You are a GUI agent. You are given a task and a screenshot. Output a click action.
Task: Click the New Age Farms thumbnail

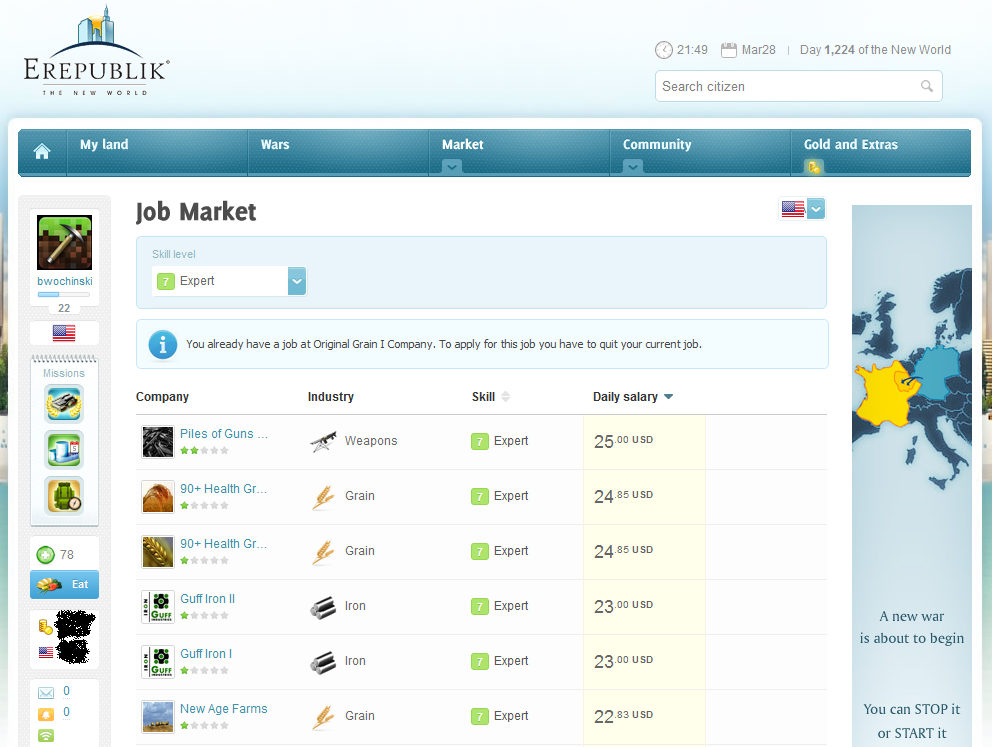(158, 717)
